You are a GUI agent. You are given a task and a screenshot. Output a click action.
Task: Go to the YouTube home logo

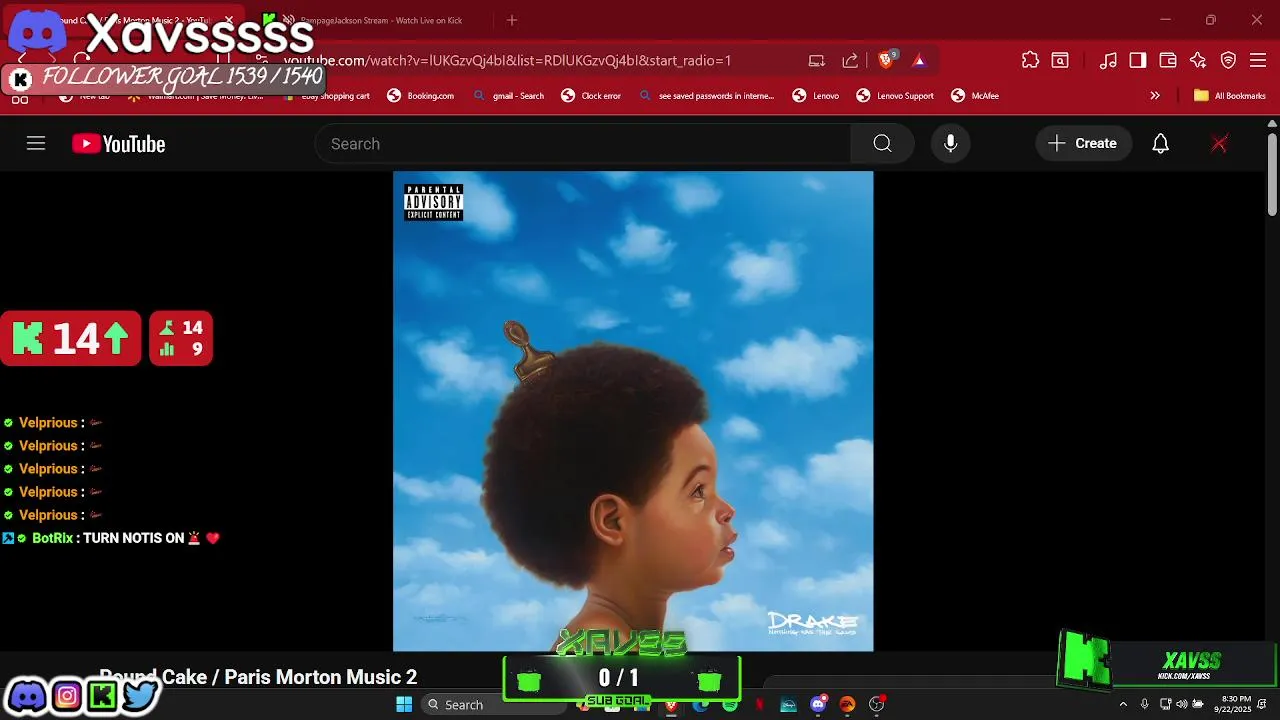[x=118, y=144]
